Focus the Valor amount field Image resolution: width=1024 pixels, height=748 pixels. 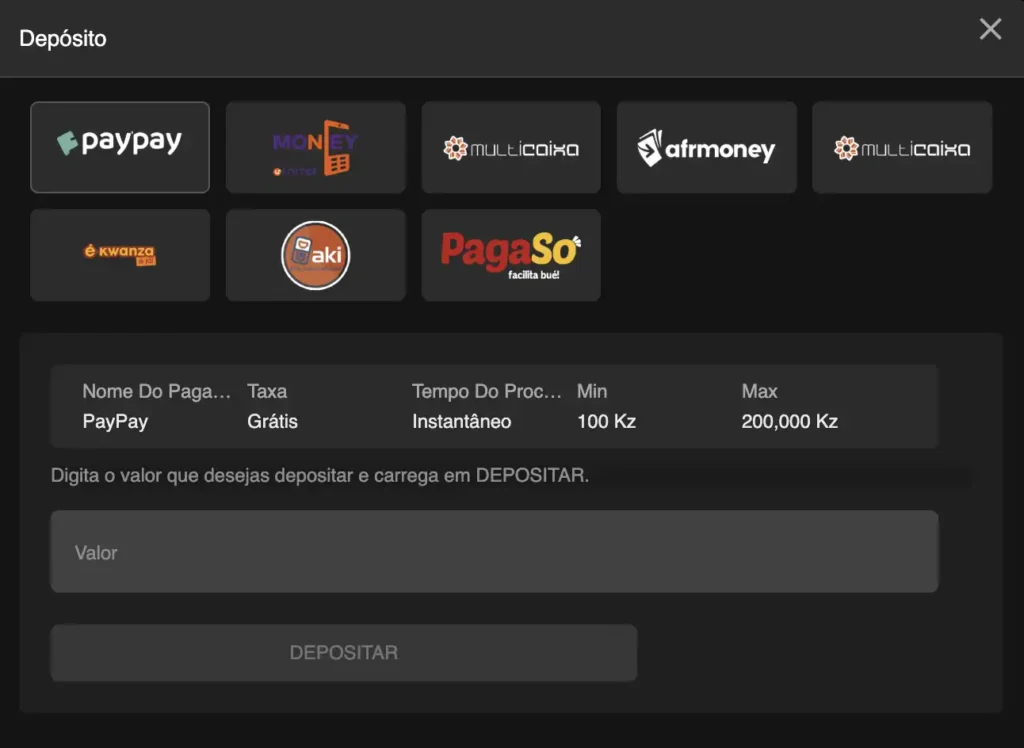pyautogui.click(x=494, y=551)
